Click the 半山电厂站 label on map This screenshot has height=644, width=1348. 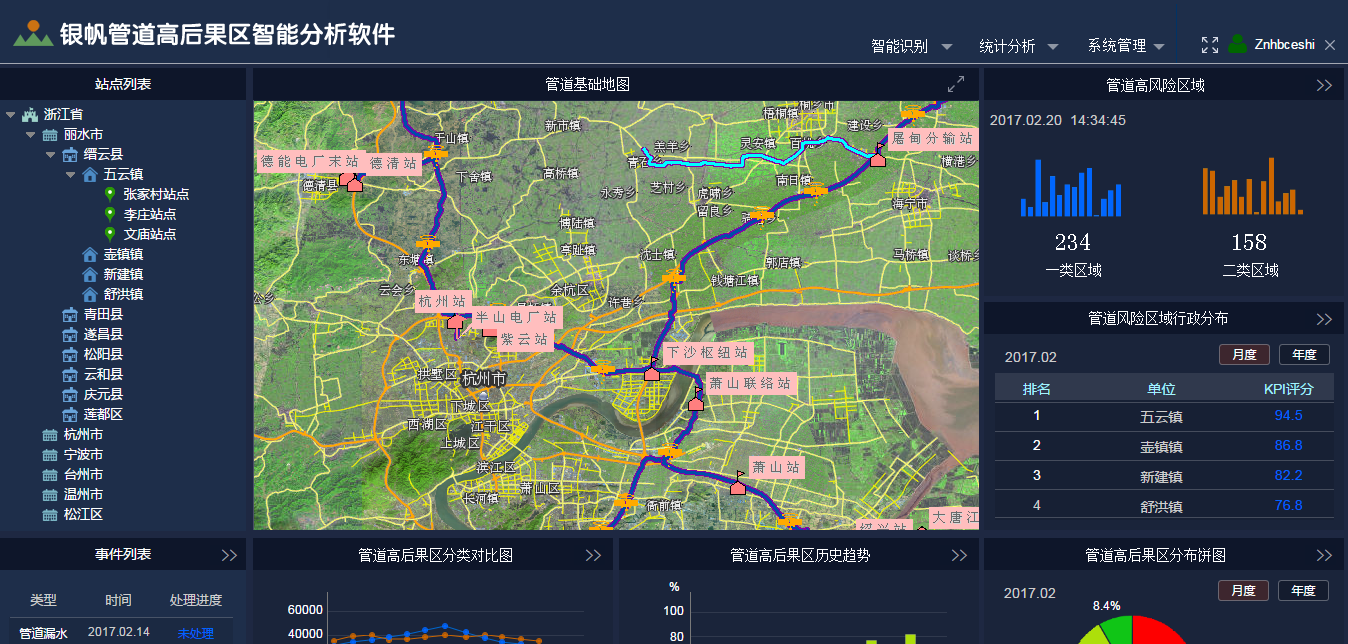pyautogui.click(x=516, y=318)
